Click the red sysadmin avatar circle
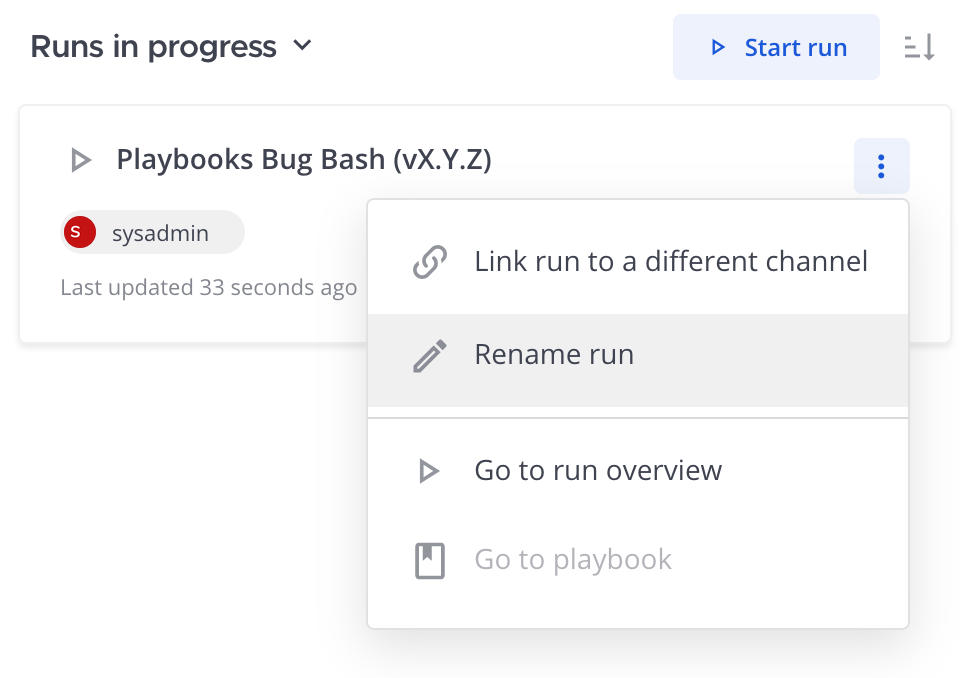Image resolution: width=978 pixels, height=678 pixels. point(79,231)
